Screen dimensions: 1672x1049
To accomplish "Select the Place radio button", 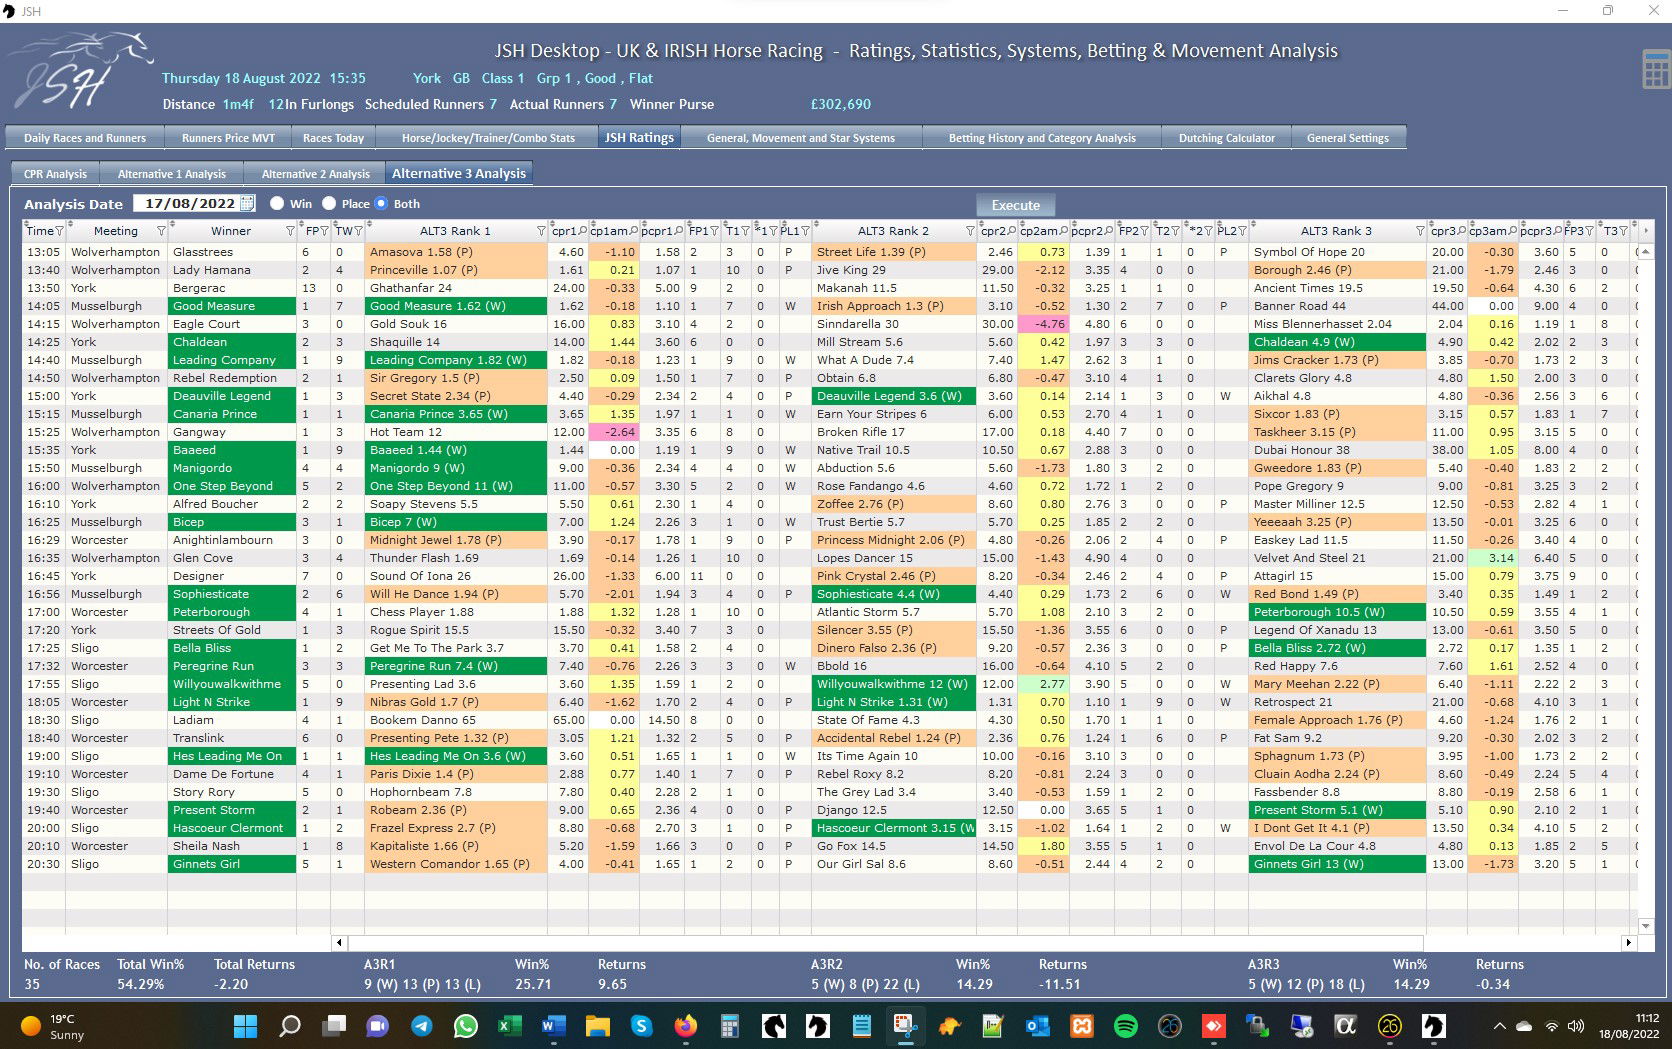I will 329,203.
